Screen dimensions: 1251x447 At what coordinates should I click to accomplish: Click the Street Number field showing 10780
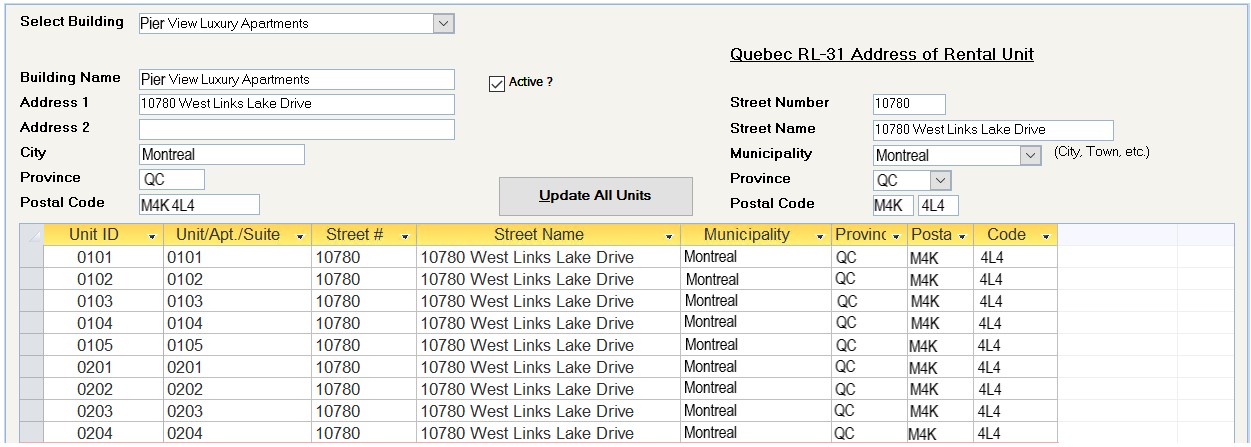[x=909, y=104]
